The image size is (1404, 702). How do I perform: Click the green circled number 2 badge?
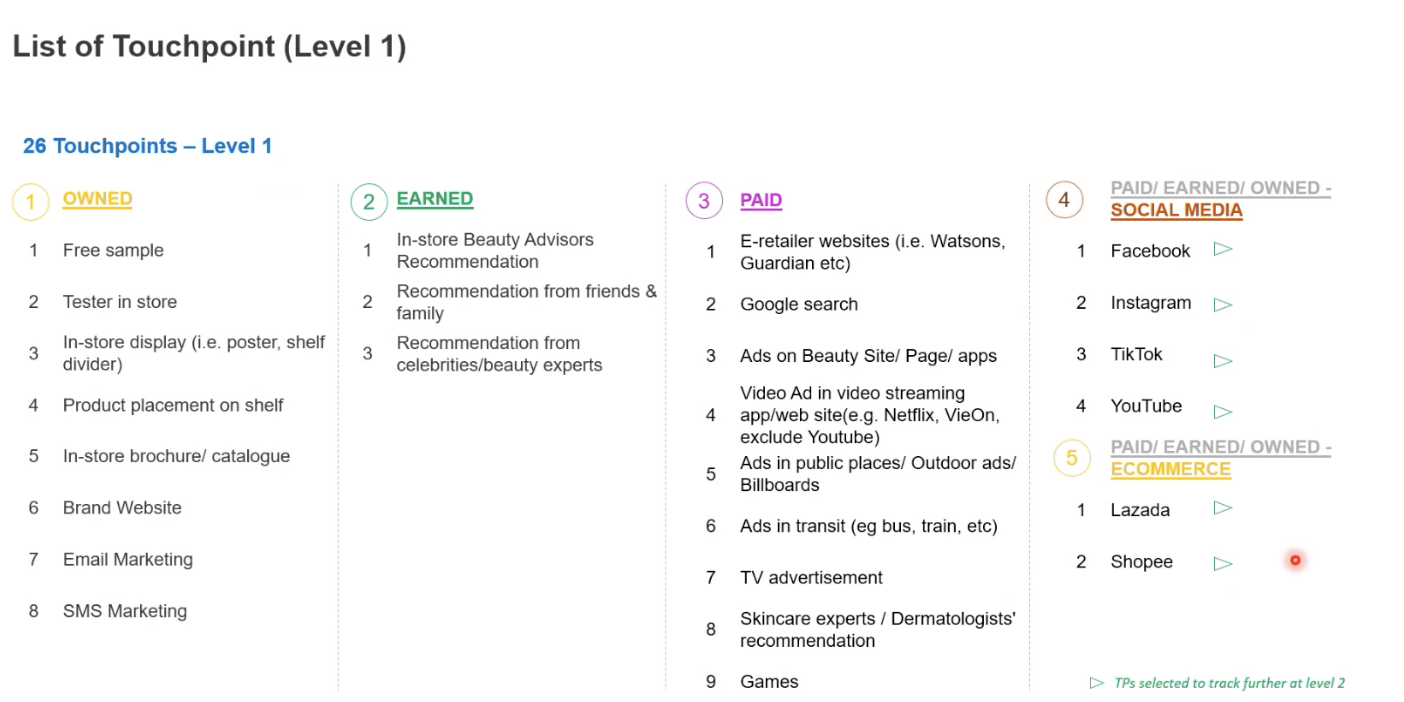(368, 202)
